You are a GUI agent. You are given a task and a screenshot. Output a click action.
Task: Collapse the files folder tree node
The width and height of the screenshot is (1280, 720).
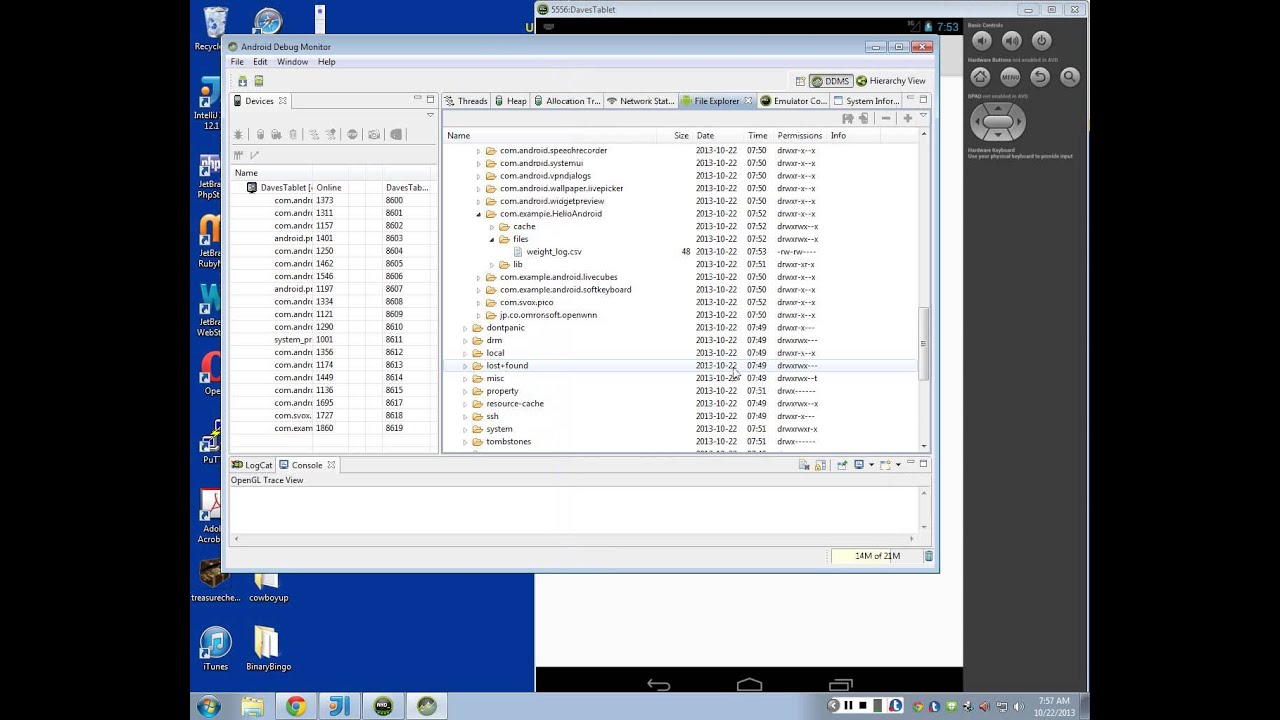pos(492,240)
